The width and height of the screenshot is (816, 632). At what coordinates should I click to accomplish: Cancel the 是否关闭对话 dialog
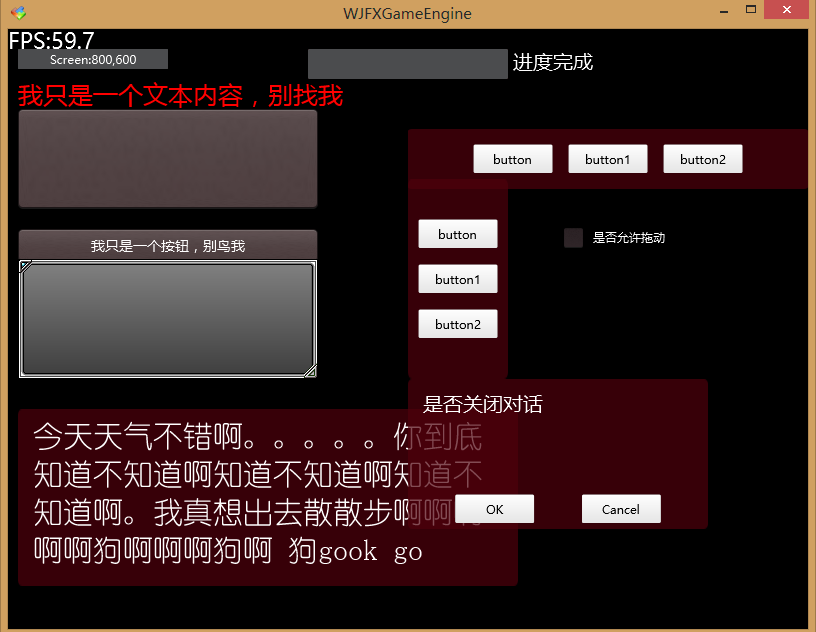coord(621,509)
